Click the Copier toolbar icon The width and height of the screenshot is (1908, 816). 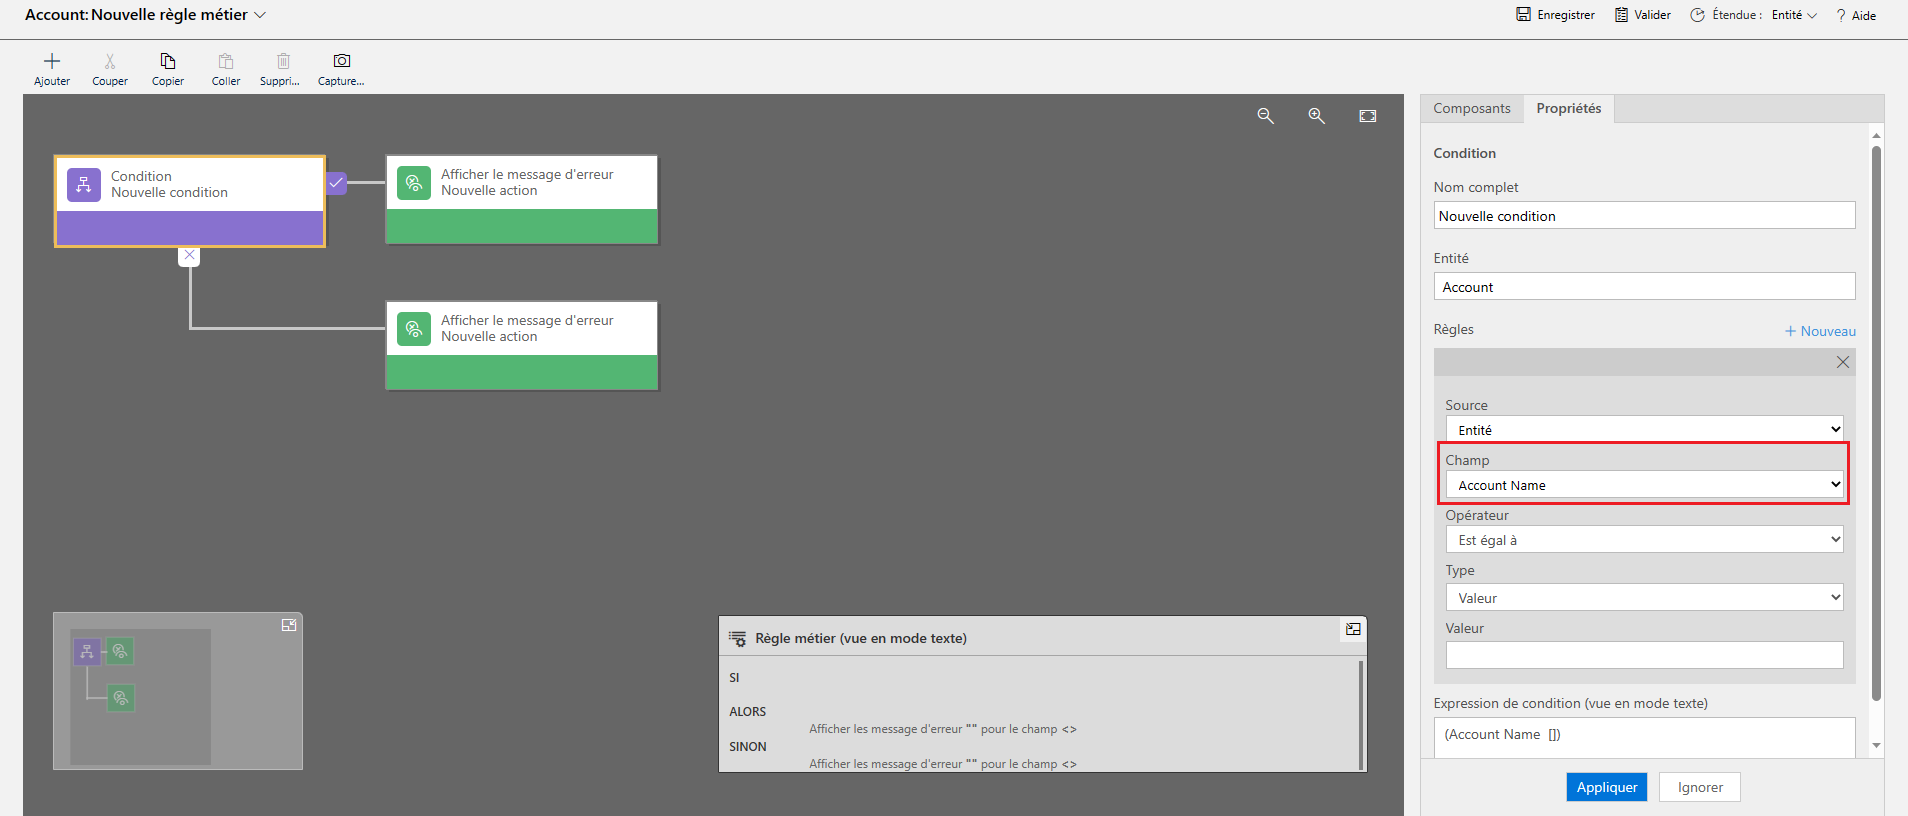coord(168,61)
